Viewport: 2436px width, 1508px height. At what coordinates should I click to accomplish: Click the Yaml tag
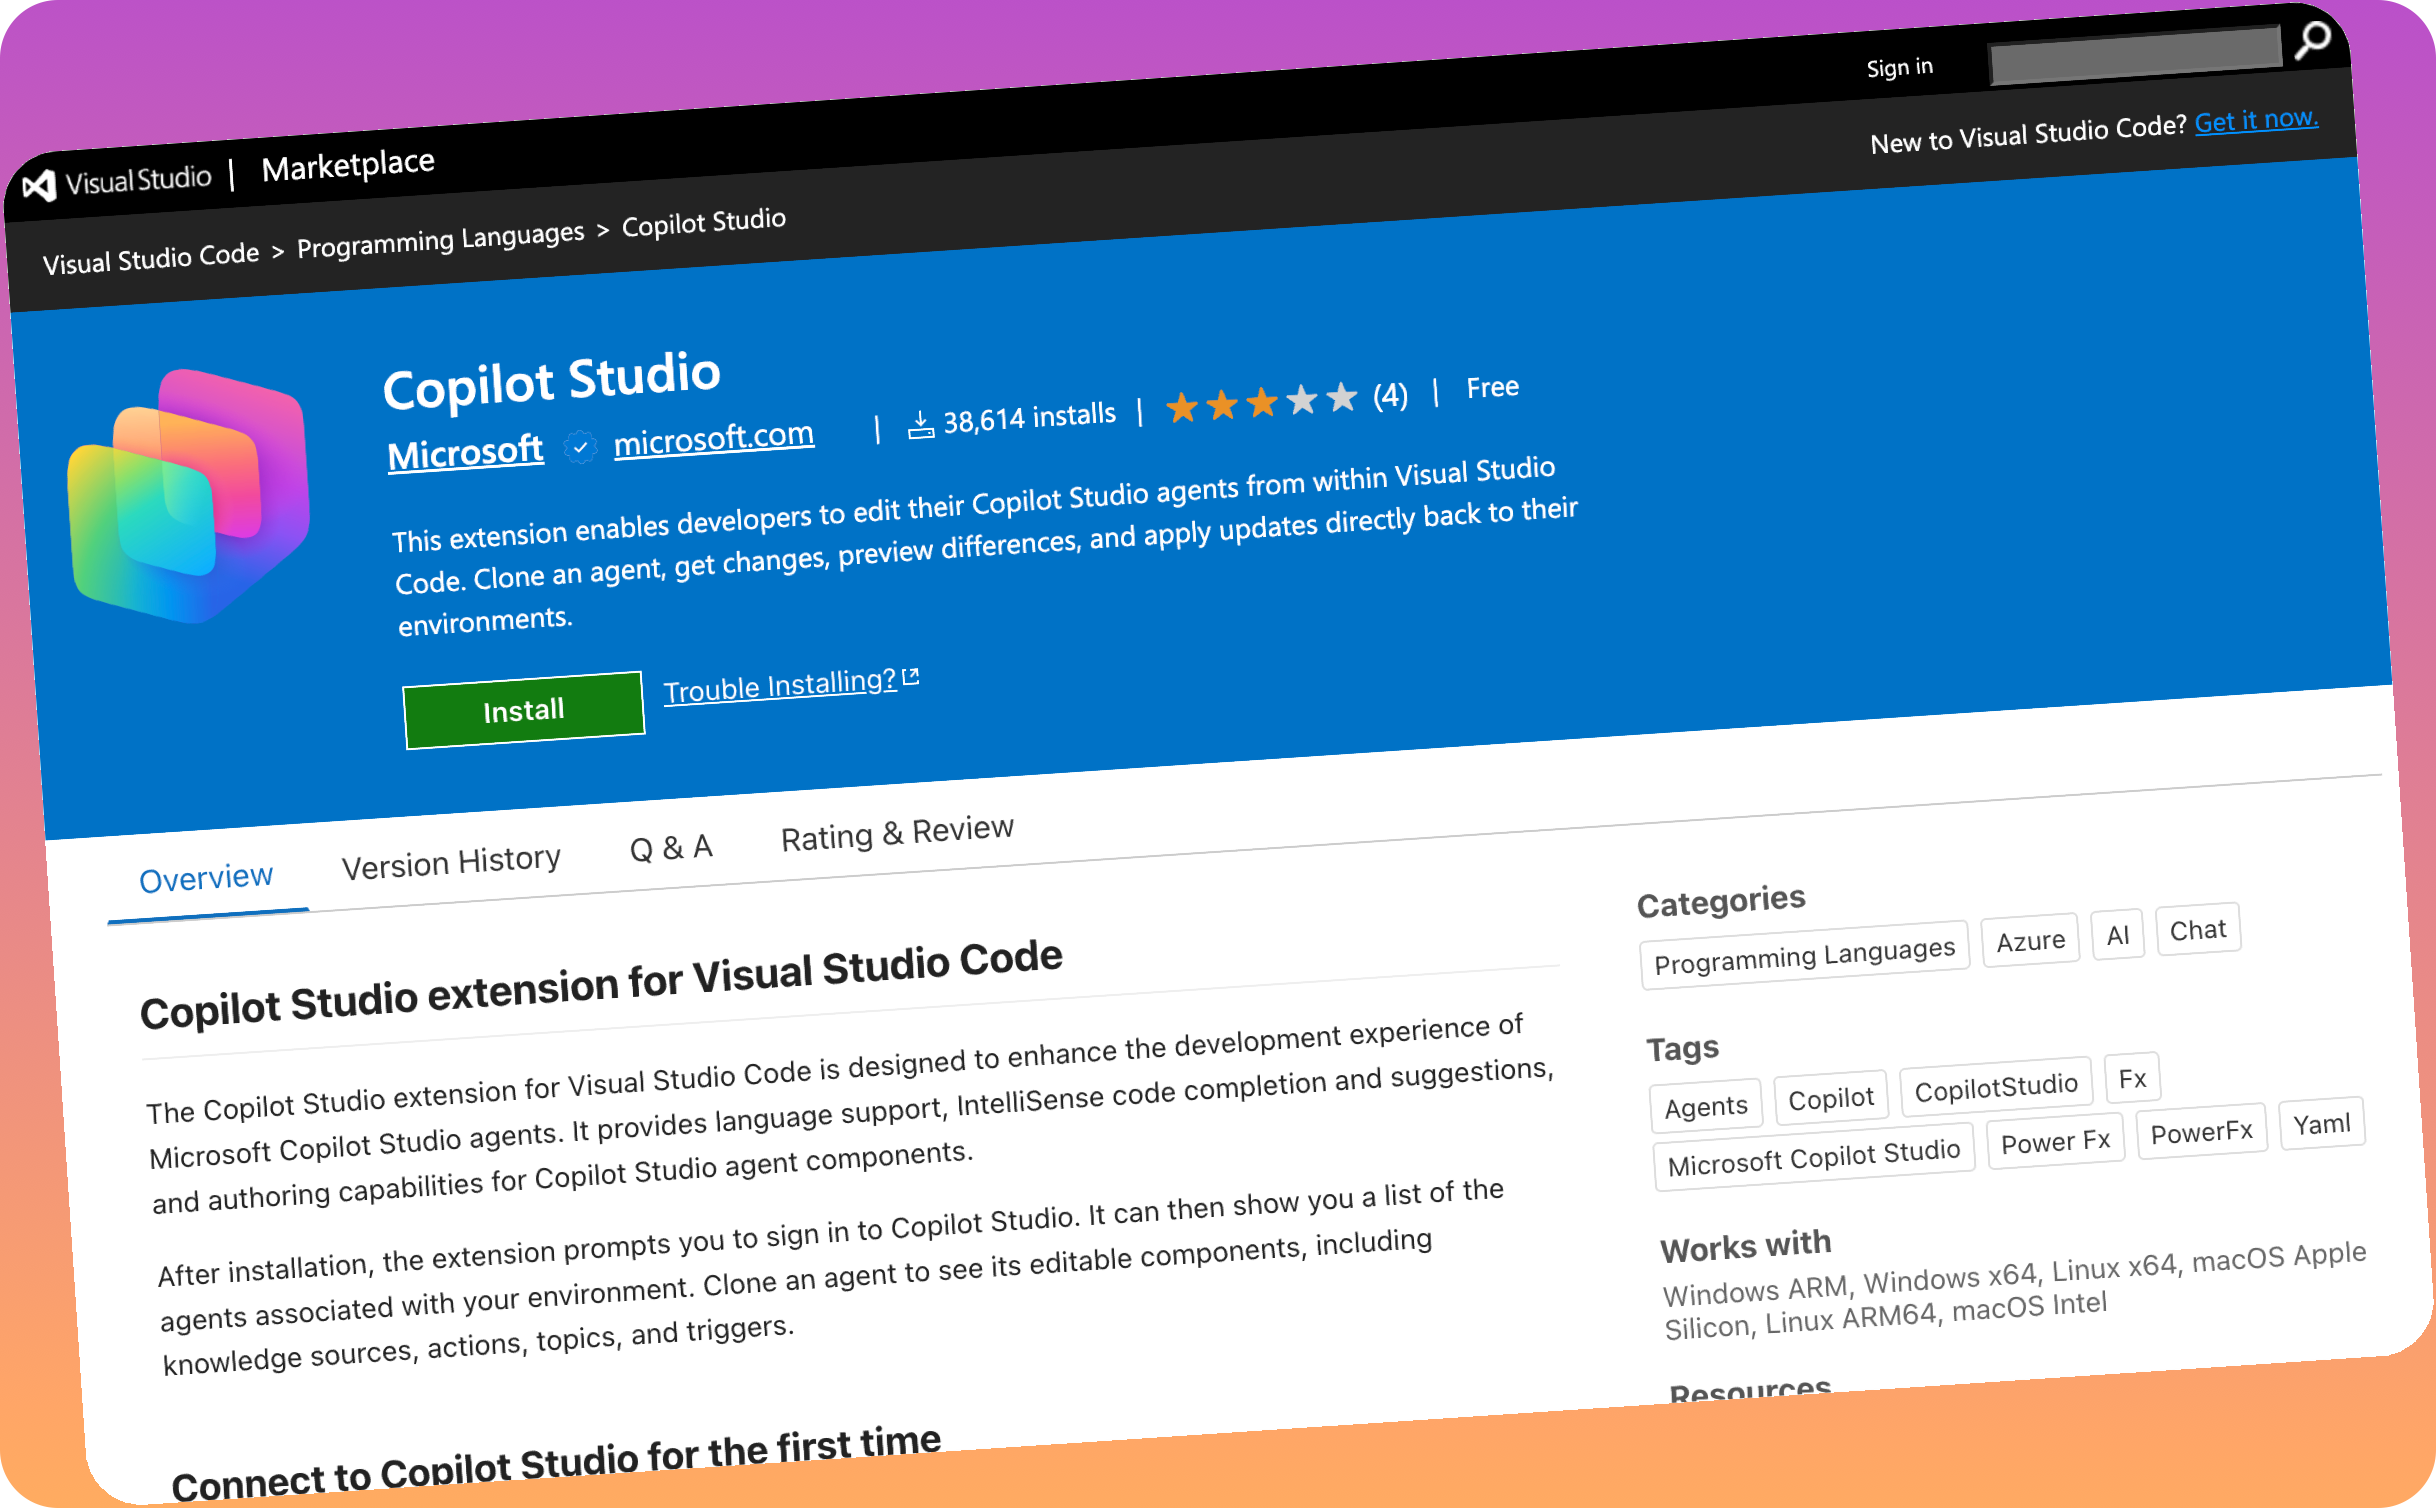[2321, 1124]
